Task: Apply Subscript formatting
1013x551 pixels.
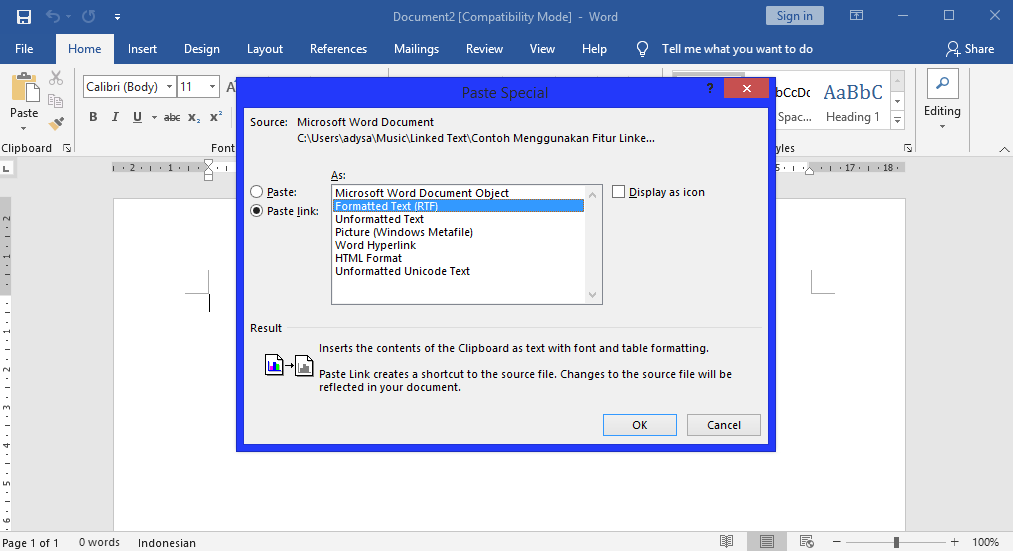Action: (x=194, y=117)
